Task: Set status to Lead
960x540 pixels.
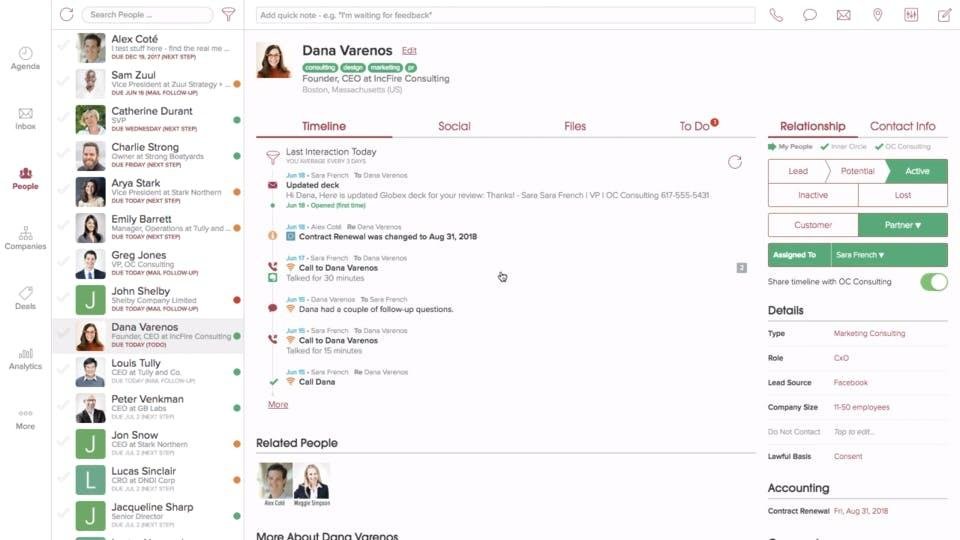Action: 797,171
